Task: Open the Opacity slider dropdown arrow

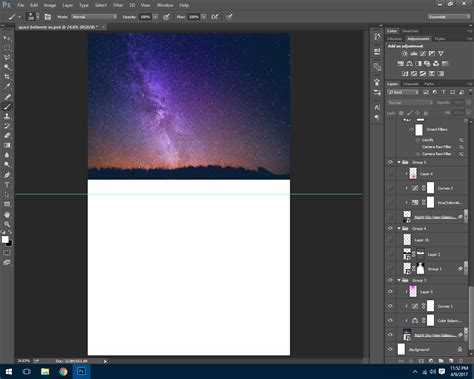Action: pyautogui.click(x=155, y=17)
